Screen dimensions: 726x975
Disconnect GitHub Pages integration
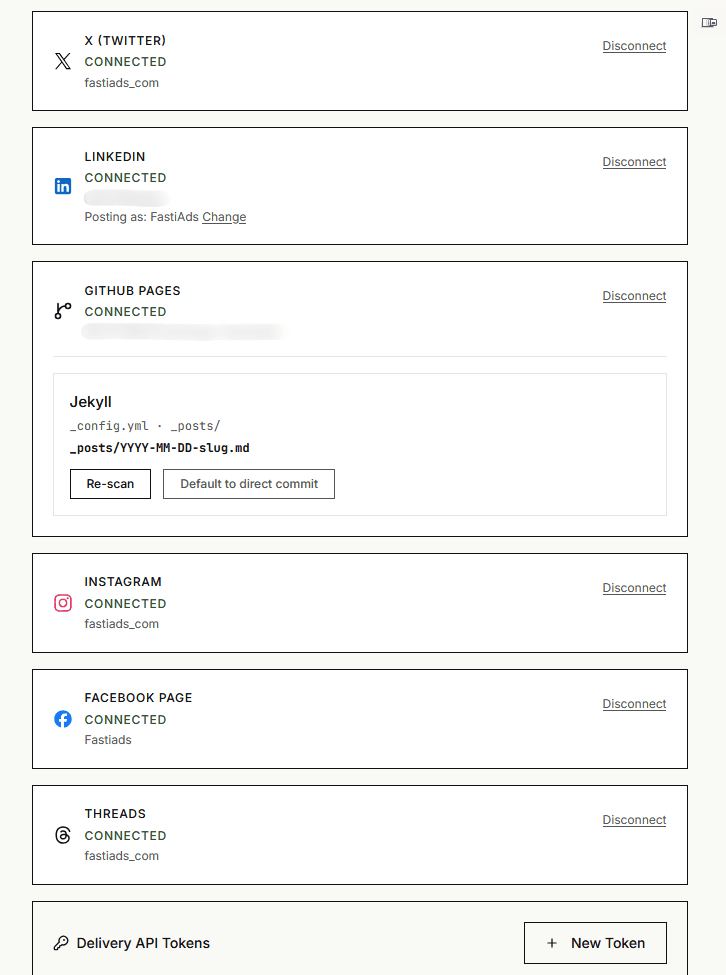coord(634,296)
